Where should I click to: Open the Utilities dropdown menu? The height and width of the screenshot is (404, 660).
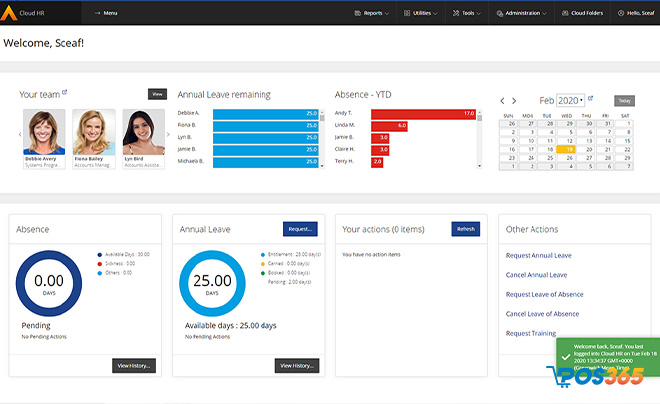click(x=420, y=13)
